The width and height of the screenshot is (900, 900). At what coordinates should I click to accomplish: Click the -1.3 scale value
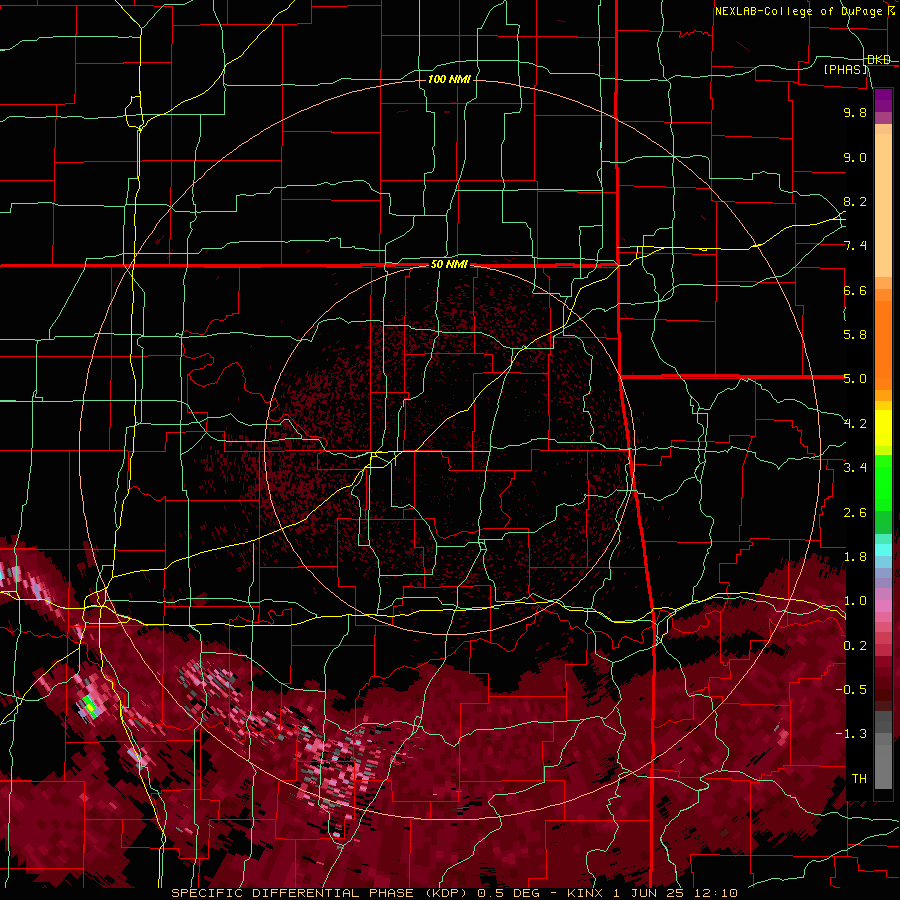coord(851,735)
